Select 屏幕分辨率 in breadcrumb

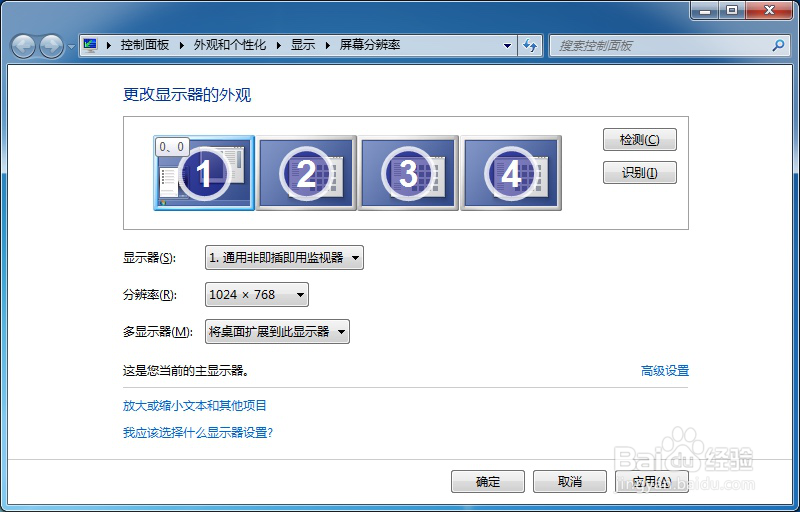pyautogui.click(x=370, y=45)
